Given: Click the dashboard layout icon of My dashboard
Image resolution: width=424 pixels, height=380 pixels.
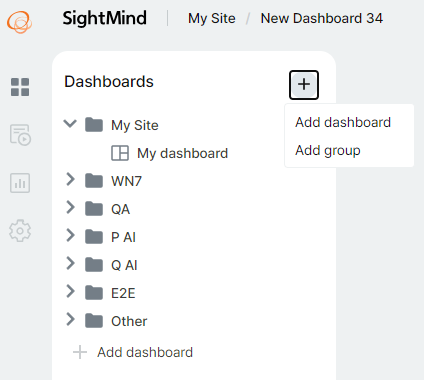Looking at the screenshot, I should [120, 153].
